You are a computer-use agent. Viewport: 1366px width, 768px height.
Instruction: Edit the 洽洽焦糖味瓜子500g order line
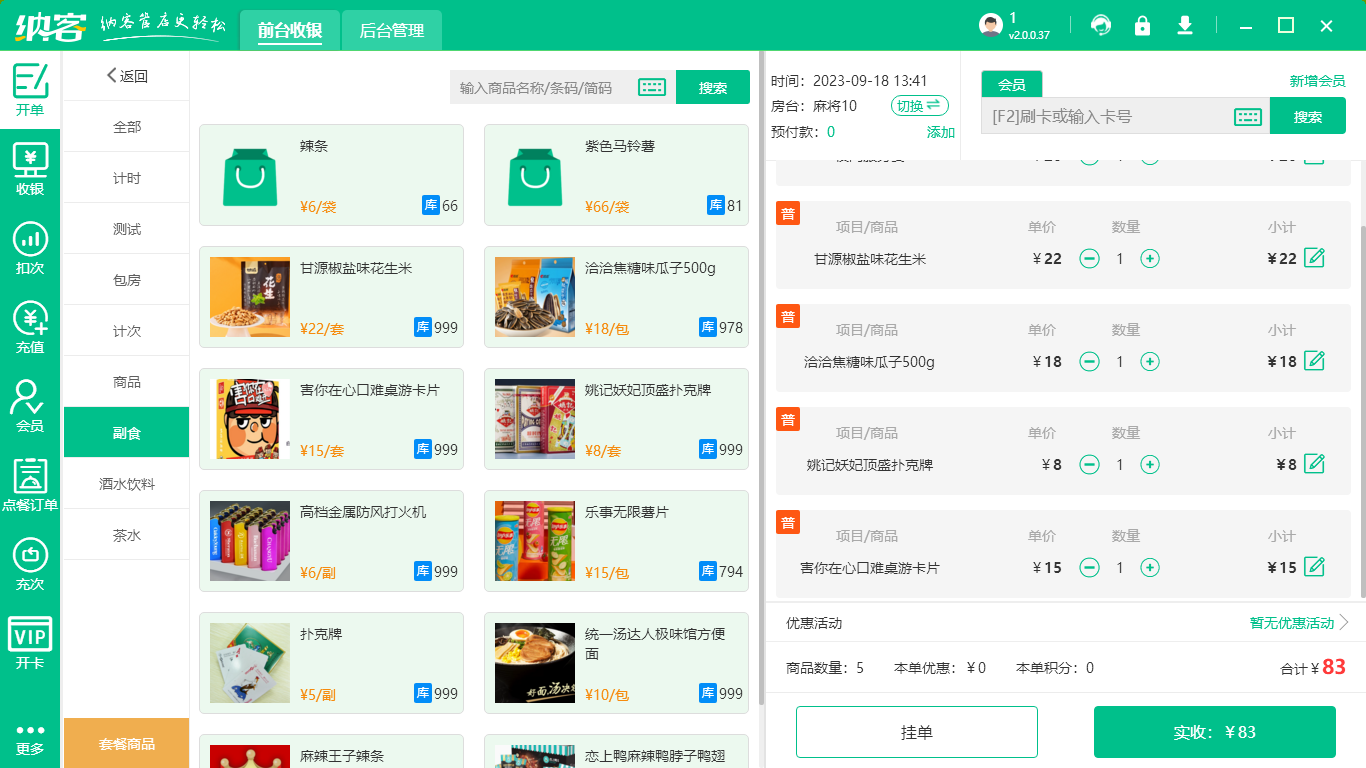(1315, 361)
